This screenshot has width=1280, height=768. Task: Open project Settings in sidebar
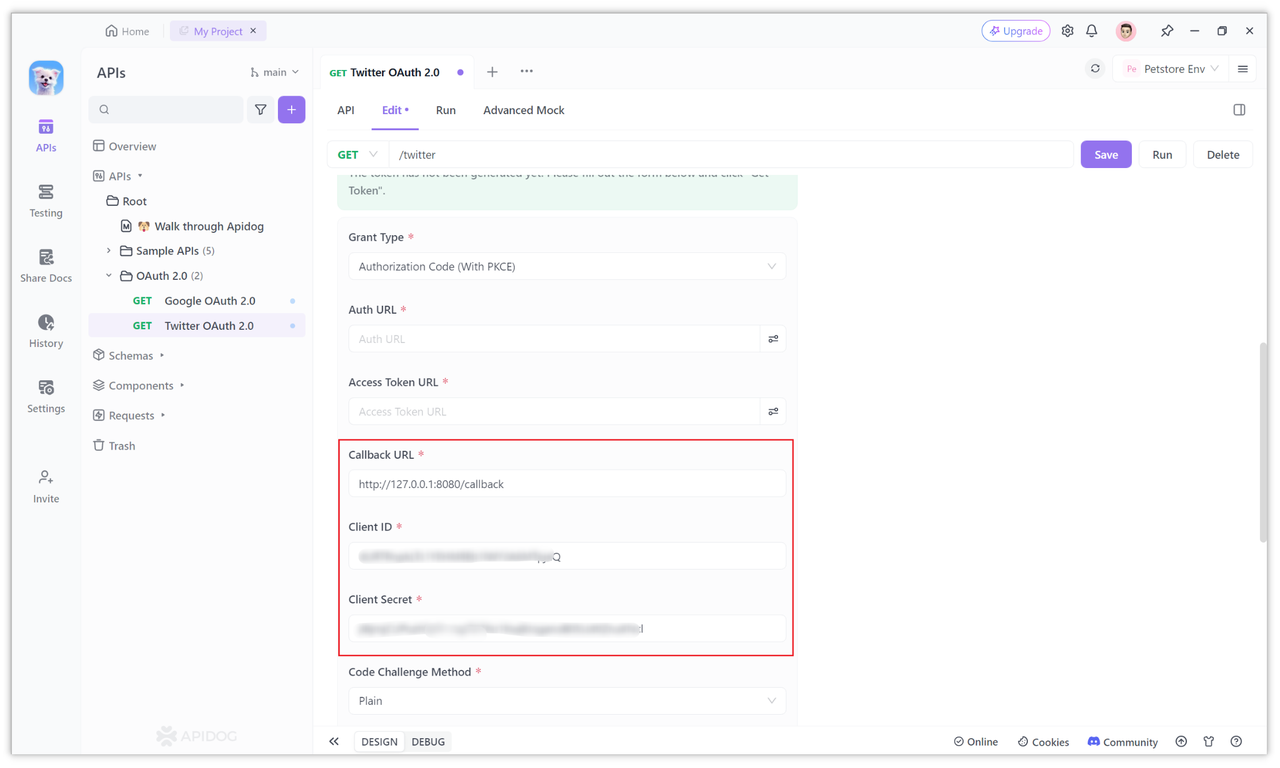46,396
